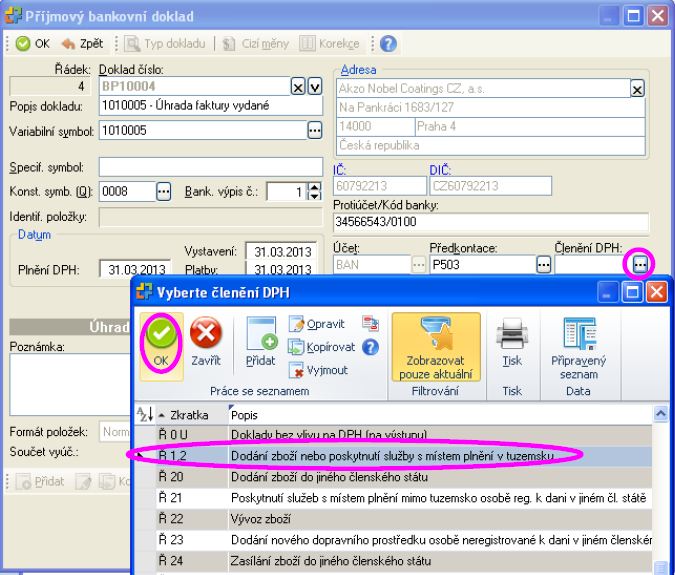675x575 pixels.
Task: Click the DIČ link label
Action: (440, 170)
